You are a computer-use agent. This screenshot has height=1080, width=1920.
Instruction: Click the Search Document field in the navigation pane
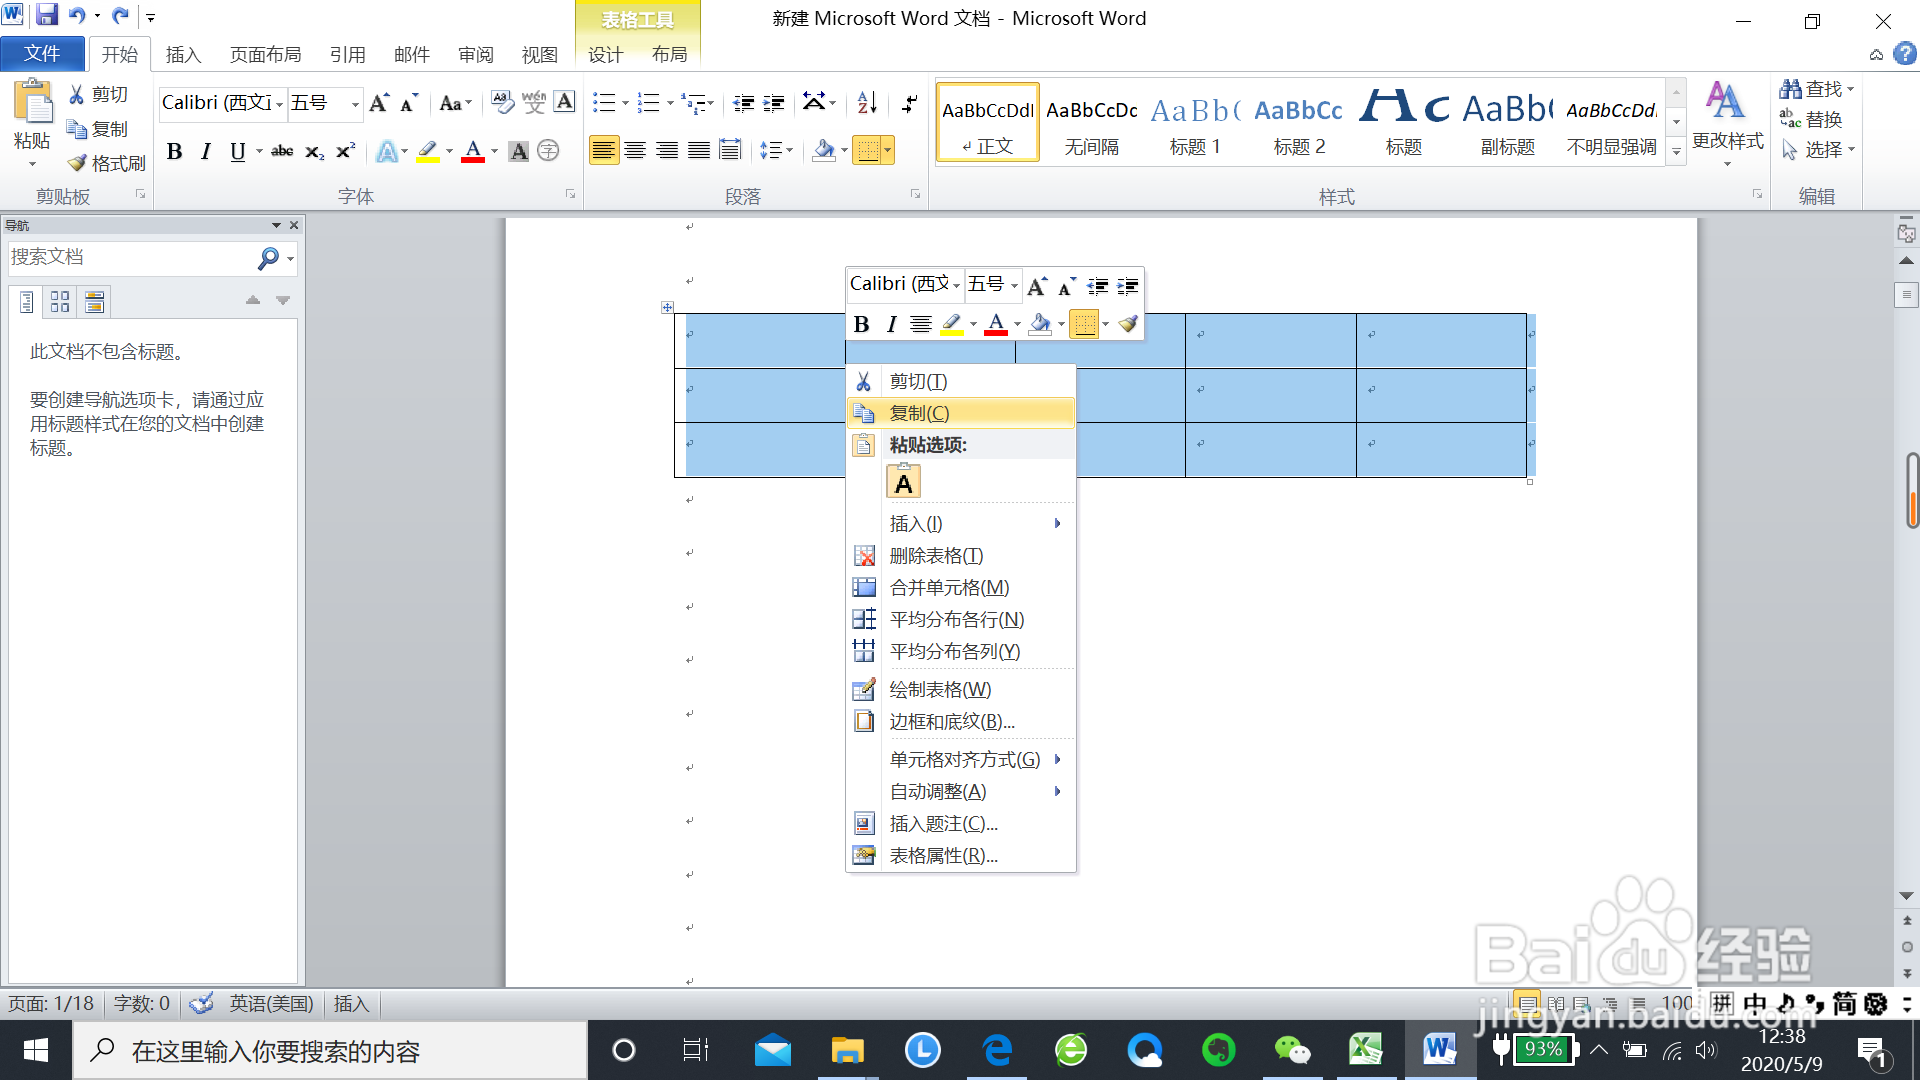coord(130,258)
